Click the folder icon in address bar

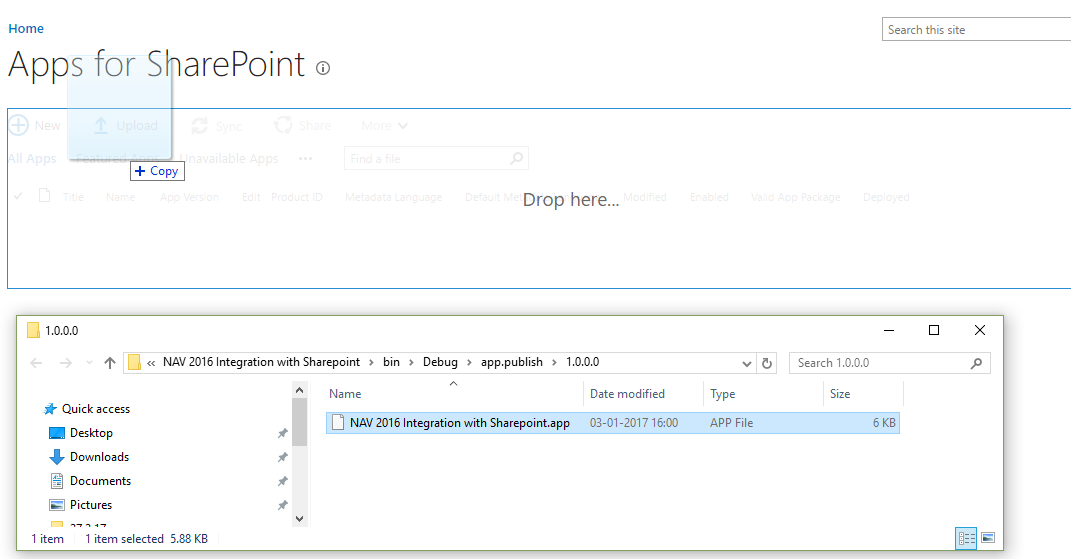click(135, 362)
